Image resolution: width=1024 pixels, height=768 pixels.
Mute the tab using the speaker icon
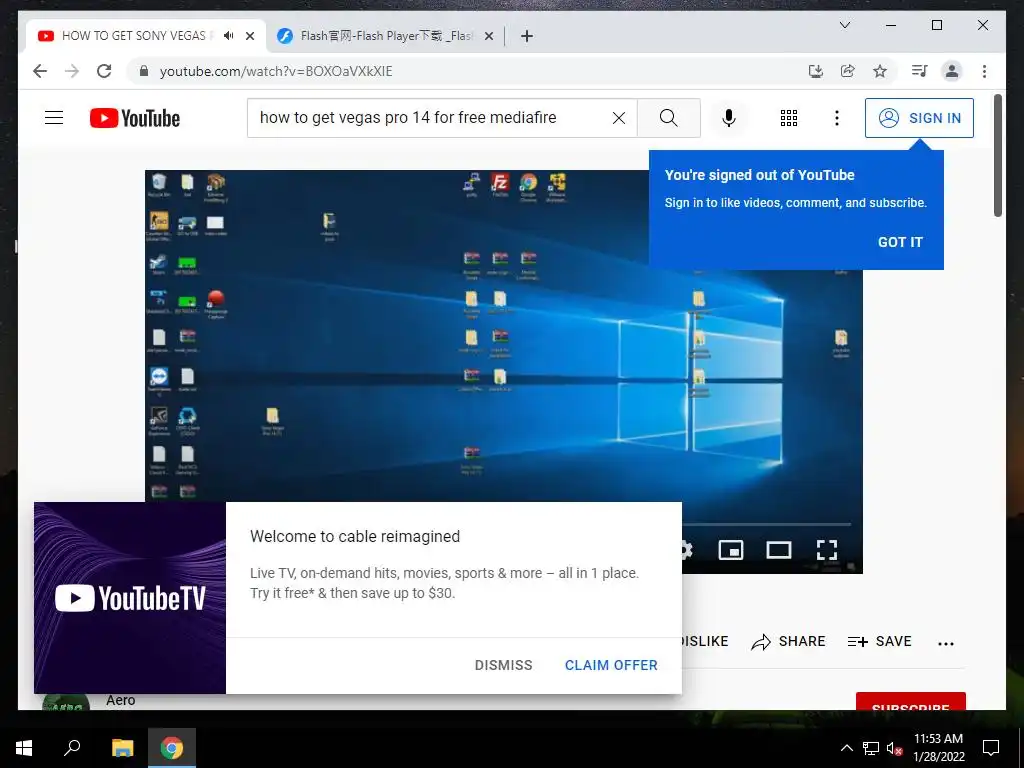(228, 35)
